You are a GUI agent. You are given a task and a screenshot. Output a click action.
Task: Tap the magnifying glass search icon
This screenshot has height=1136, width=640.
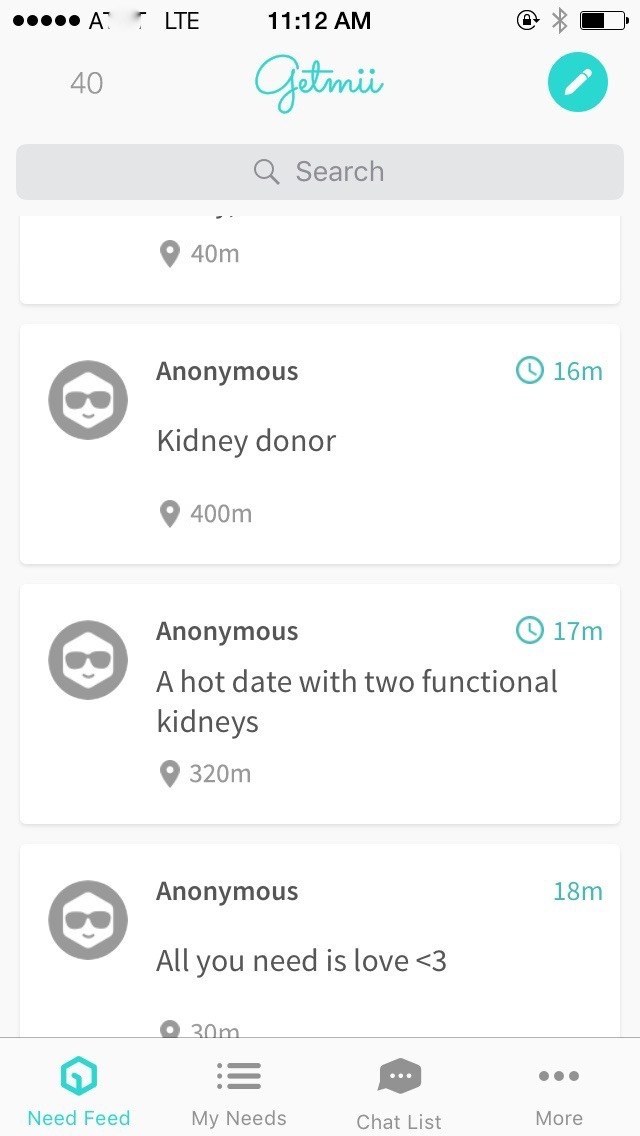267,172
